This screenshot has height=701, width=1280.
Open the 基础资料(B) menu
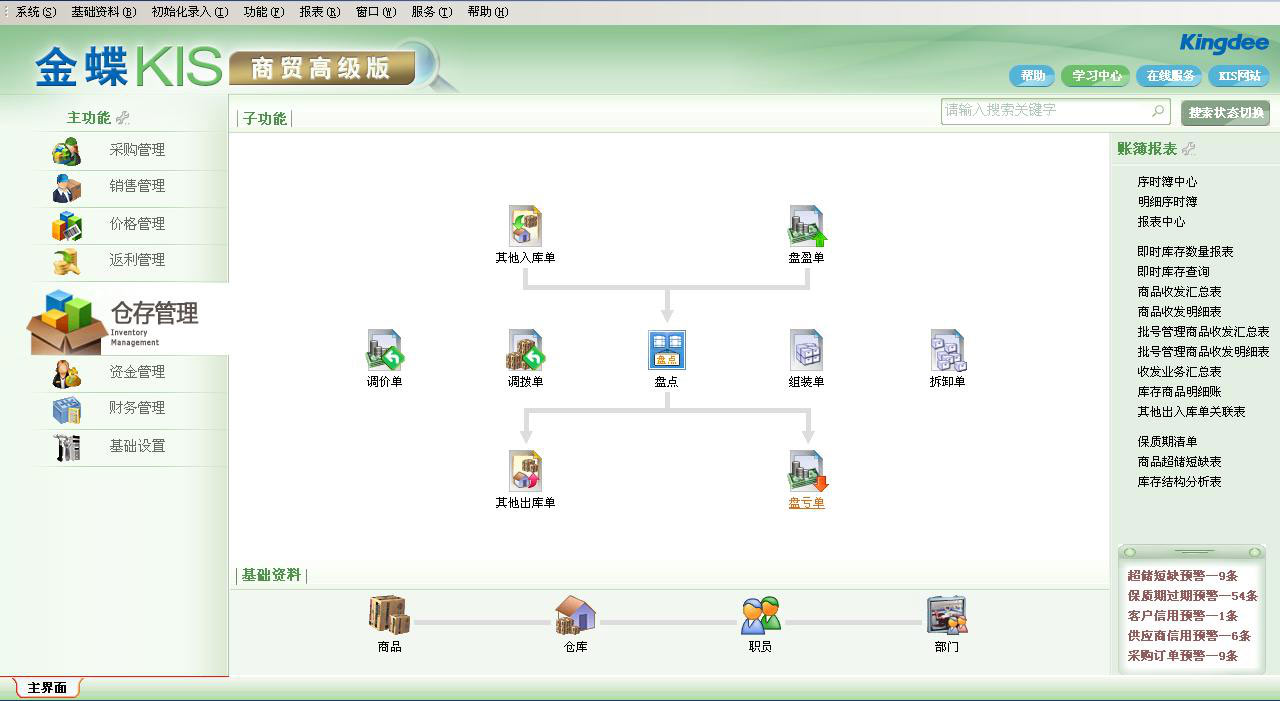click(103, 12)
